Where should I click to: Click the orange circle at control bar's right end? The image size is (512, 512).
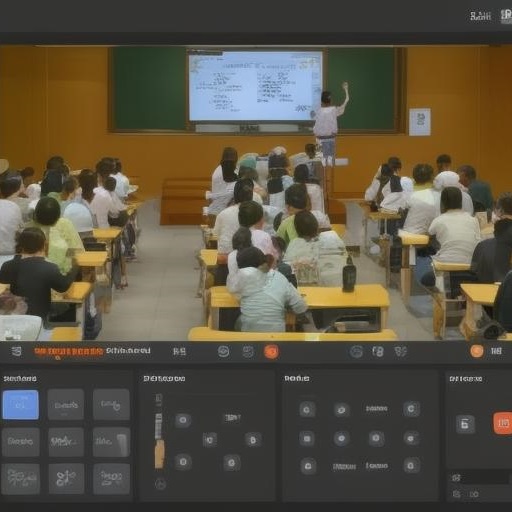[477, 351]
